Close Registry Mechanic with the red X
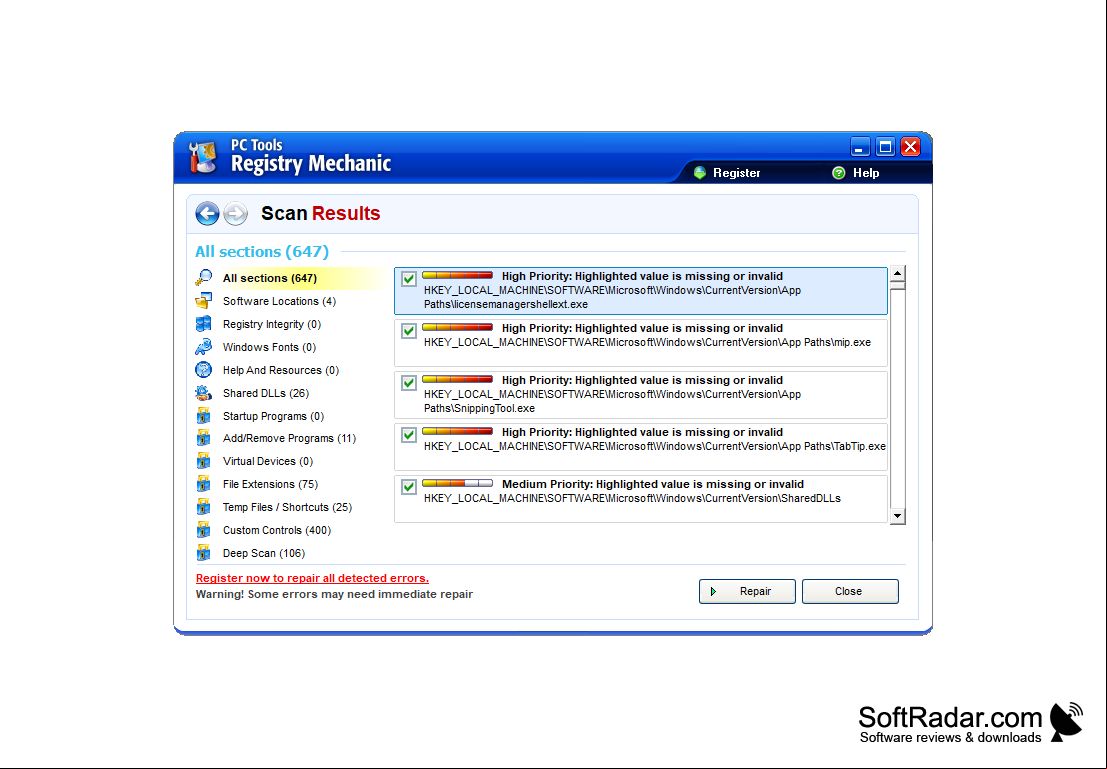Image resolution: width=1107 pixels, height=769 pixels. click(911, 147)
